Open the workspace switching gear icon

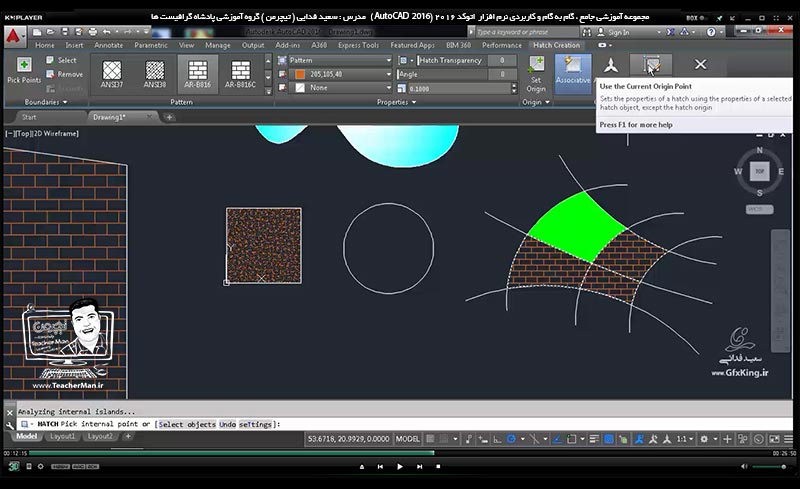pos(704,439)
